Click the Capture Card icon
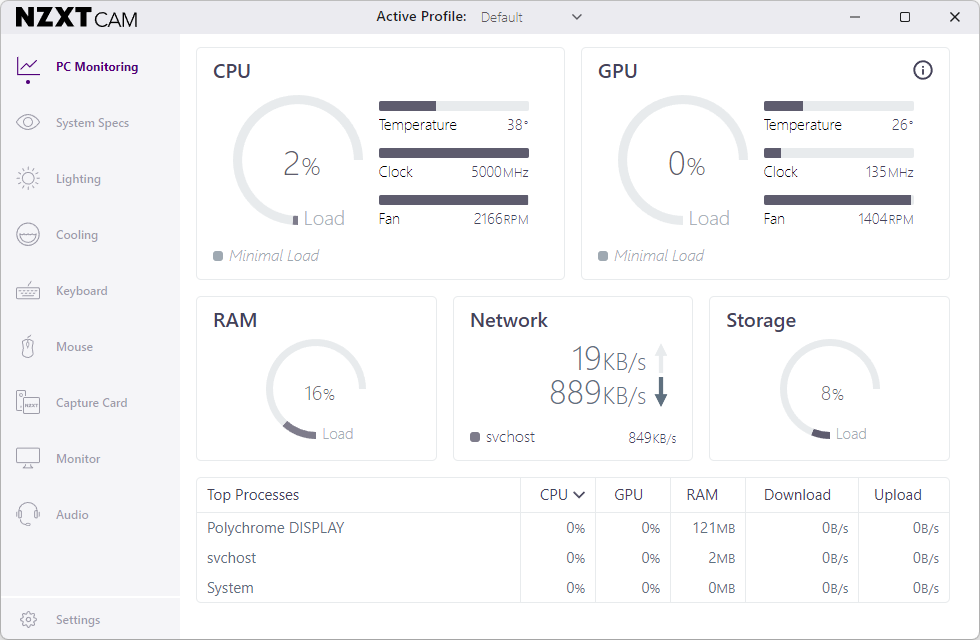This screenshot has height=640, width=980. tap(28, 403)
